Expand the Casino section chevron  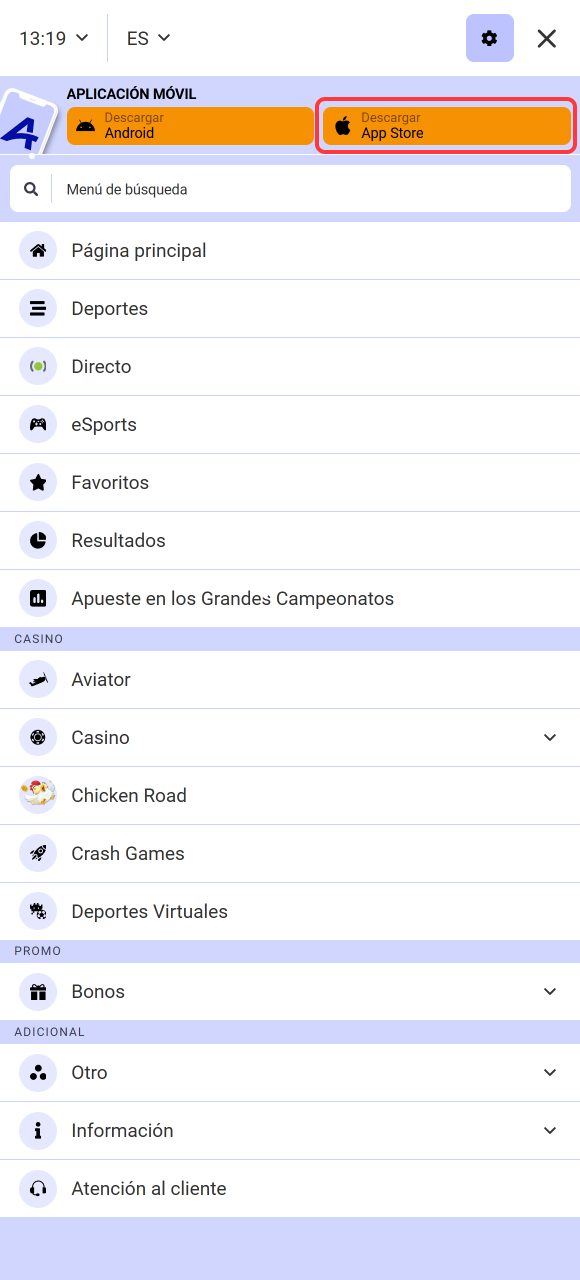click(549, 737)
